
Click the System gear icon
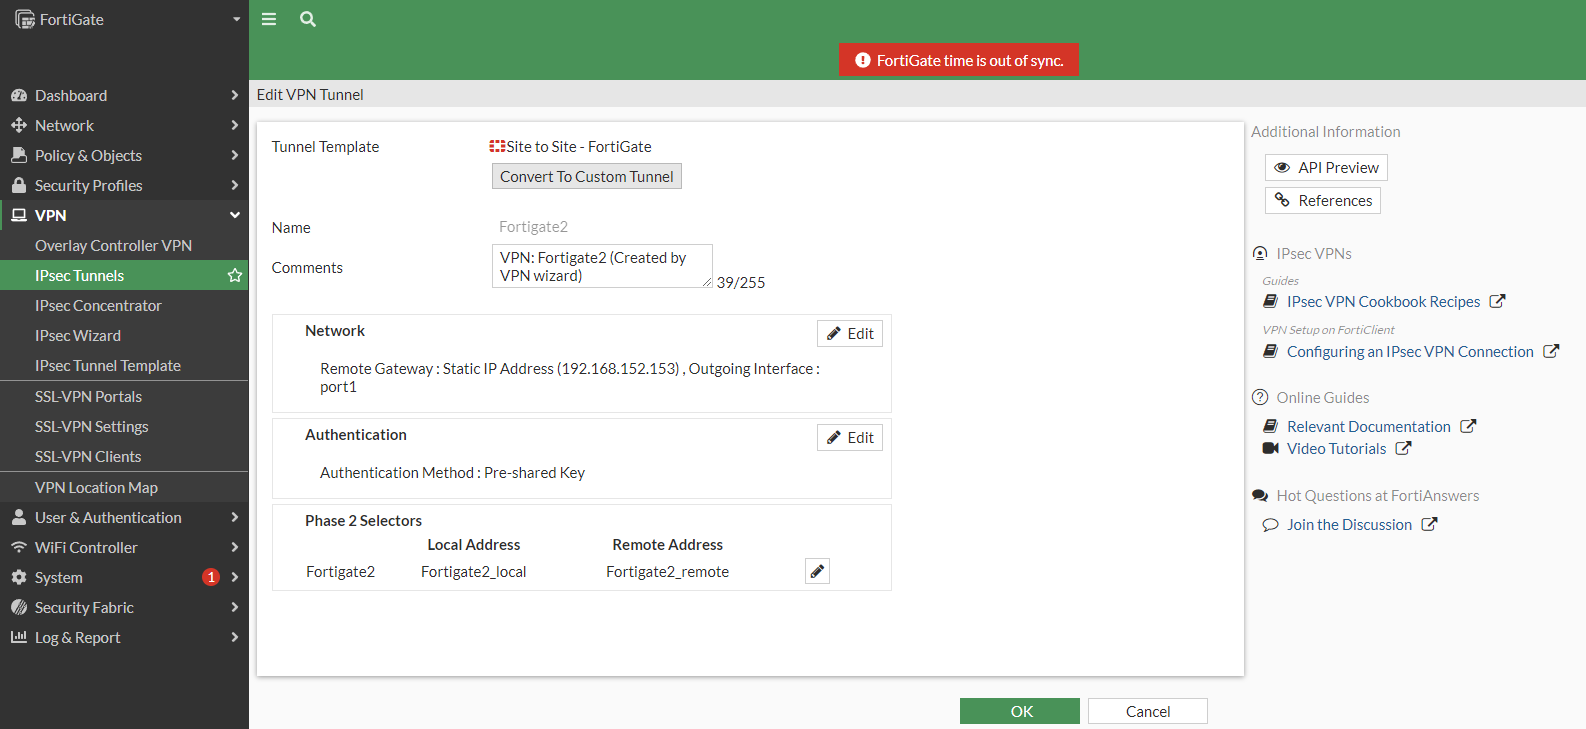[x=19, y=577]
